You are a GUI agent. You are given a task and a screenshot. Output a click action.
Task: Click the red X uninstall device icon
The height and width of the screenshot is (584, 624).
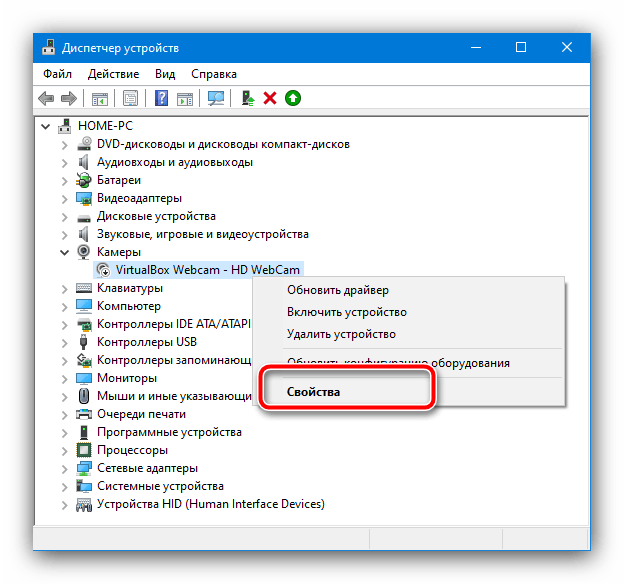(270, 98)
